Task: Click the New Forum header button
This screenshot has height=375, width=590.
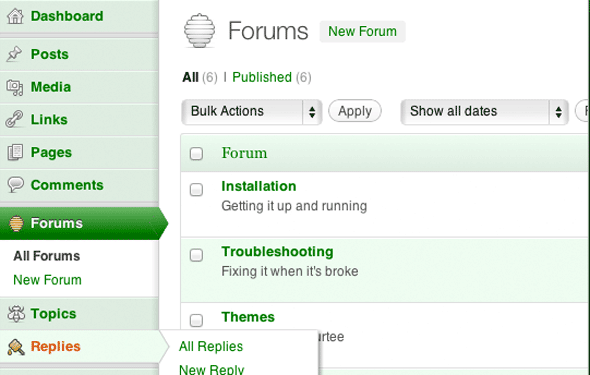Action: coord(362,32)
